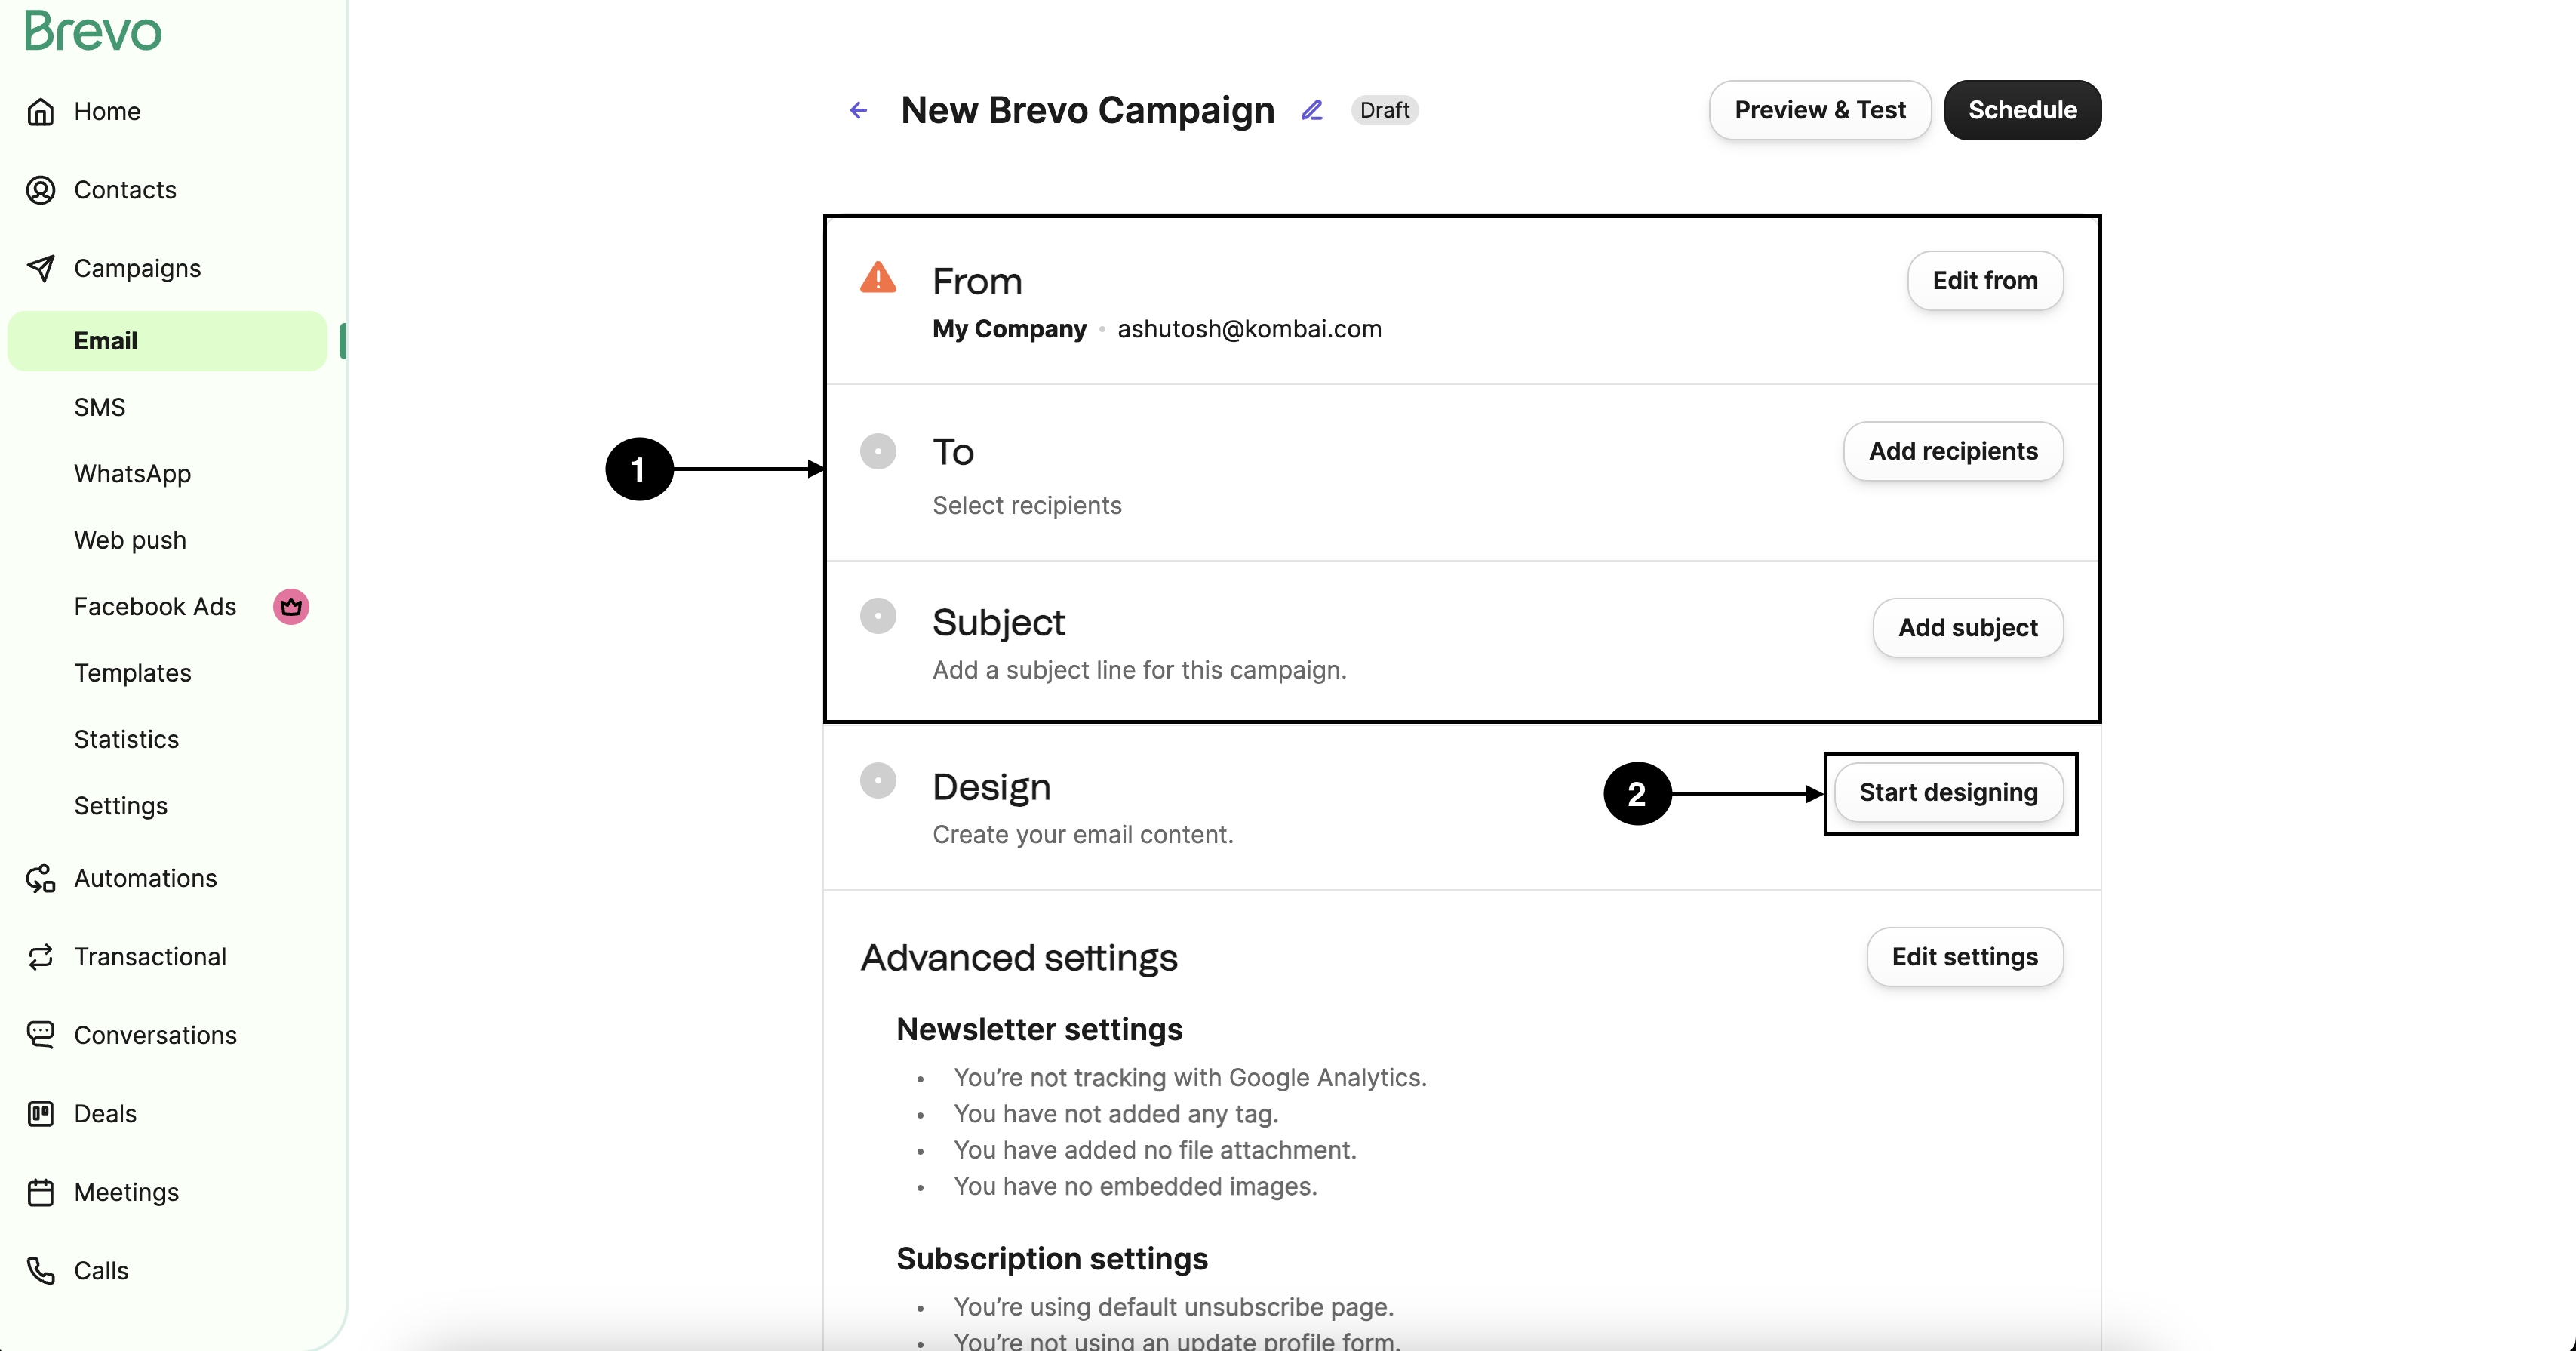The image size is (2576, 1351).
Task: Open Conversations in the sidebar
Action: (155, 1035)
